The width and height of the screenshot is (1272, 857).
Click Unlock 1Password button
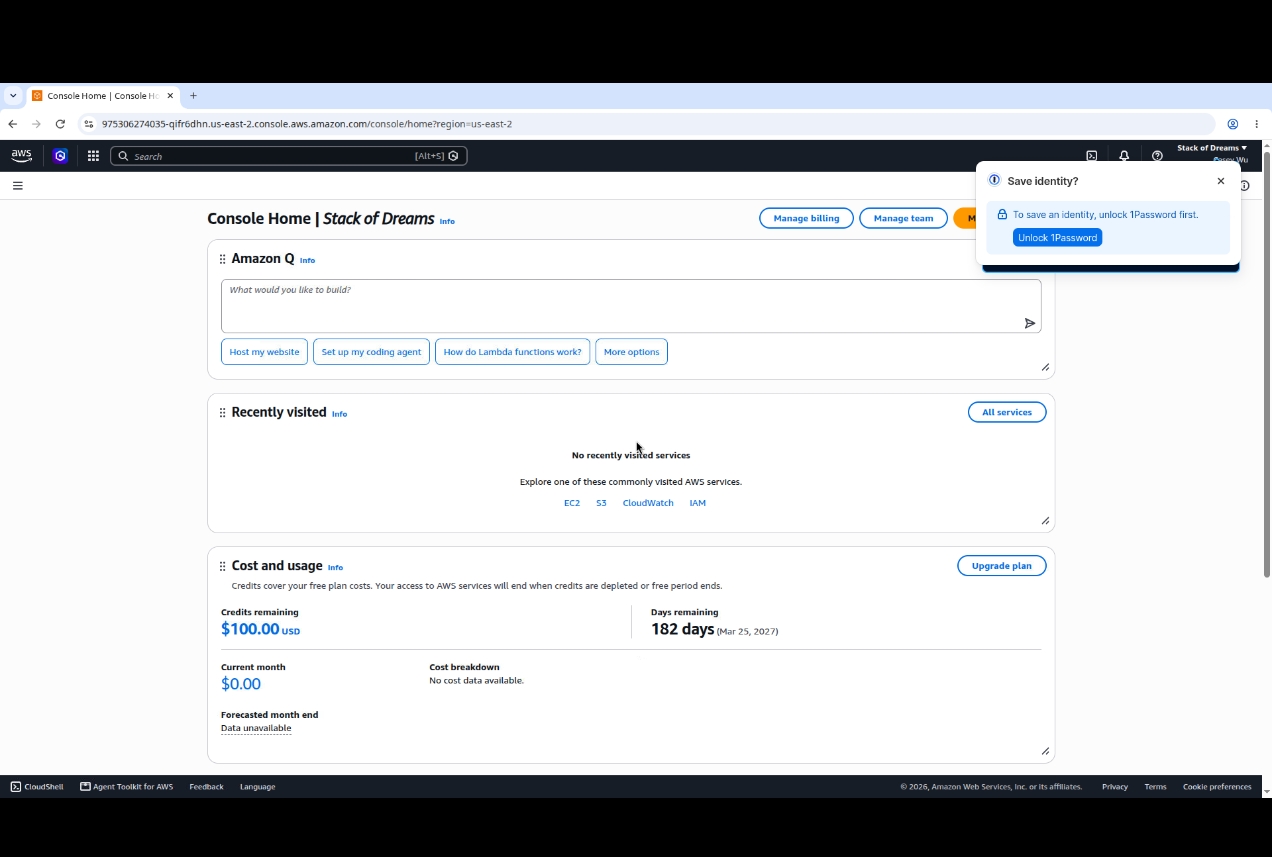[1057, 237]
